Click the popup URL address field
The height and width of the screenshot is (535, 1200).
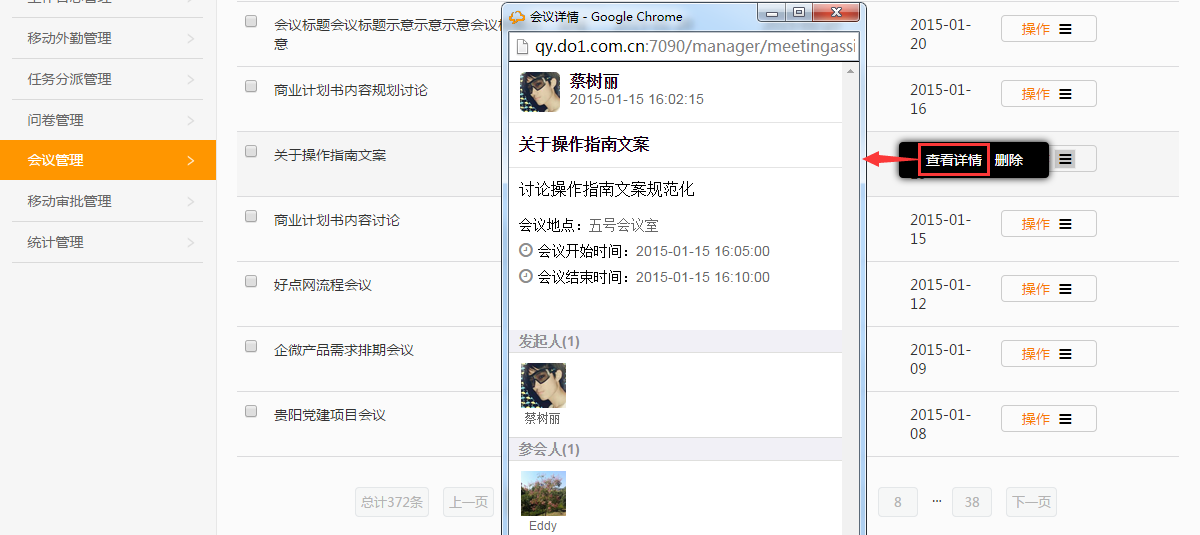685,46
